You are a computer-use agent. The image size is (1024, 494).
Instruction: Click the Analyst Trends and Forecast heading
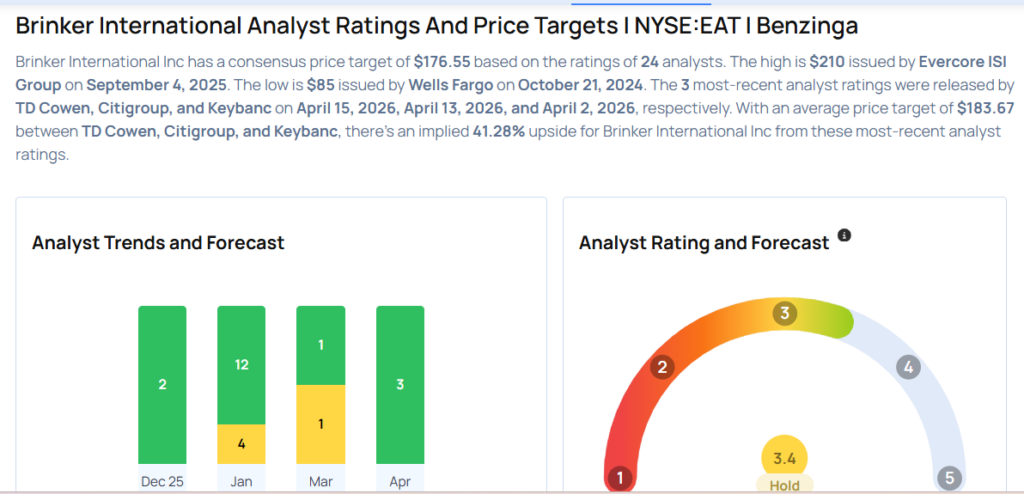pyautogui.click(x=158, y=242)
